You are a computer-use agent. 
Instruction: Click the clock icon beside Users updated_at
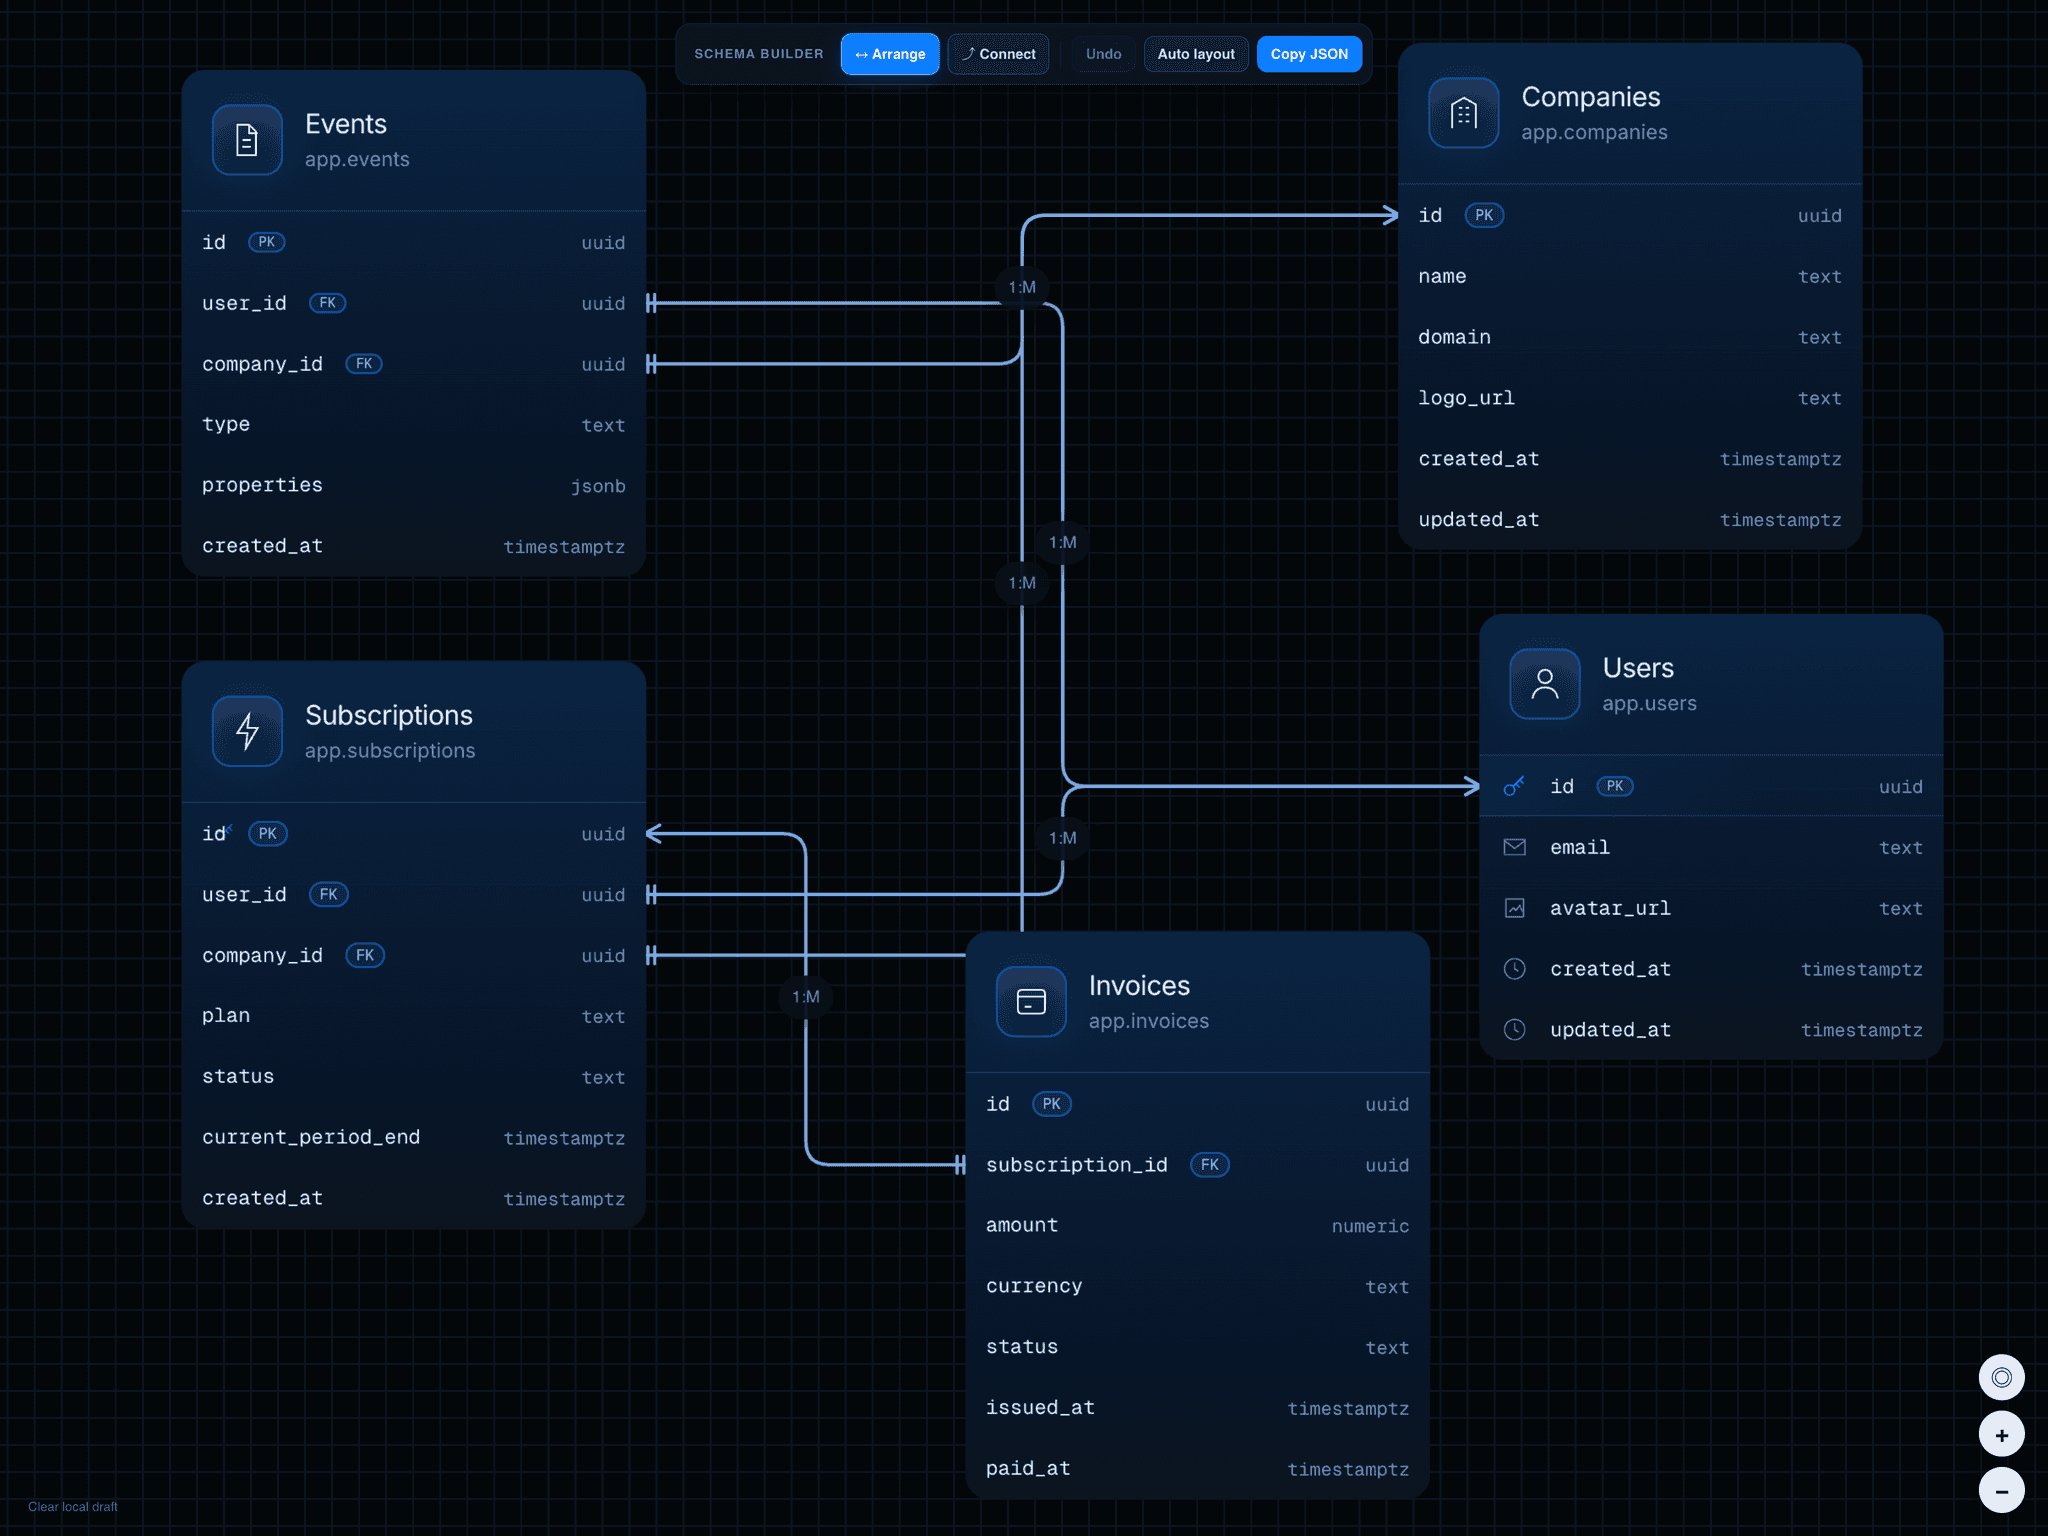point(1514,1030)
